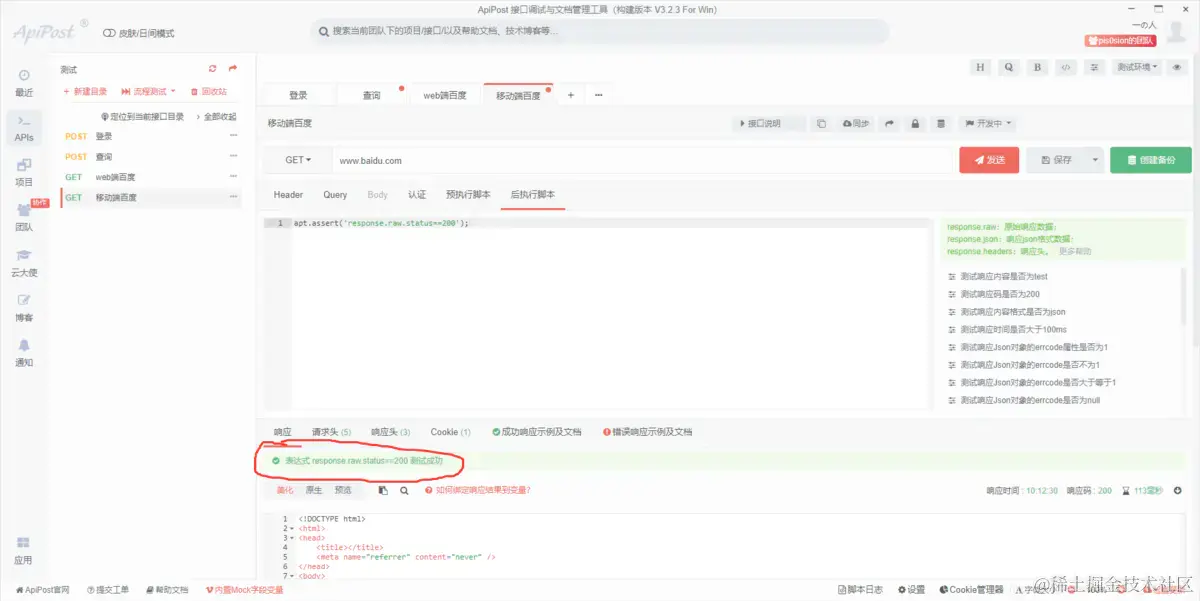Collapse the <html> fold arrow on line 2
Viewport: 1200px width, 601px height.
click(x=291, y=528)
